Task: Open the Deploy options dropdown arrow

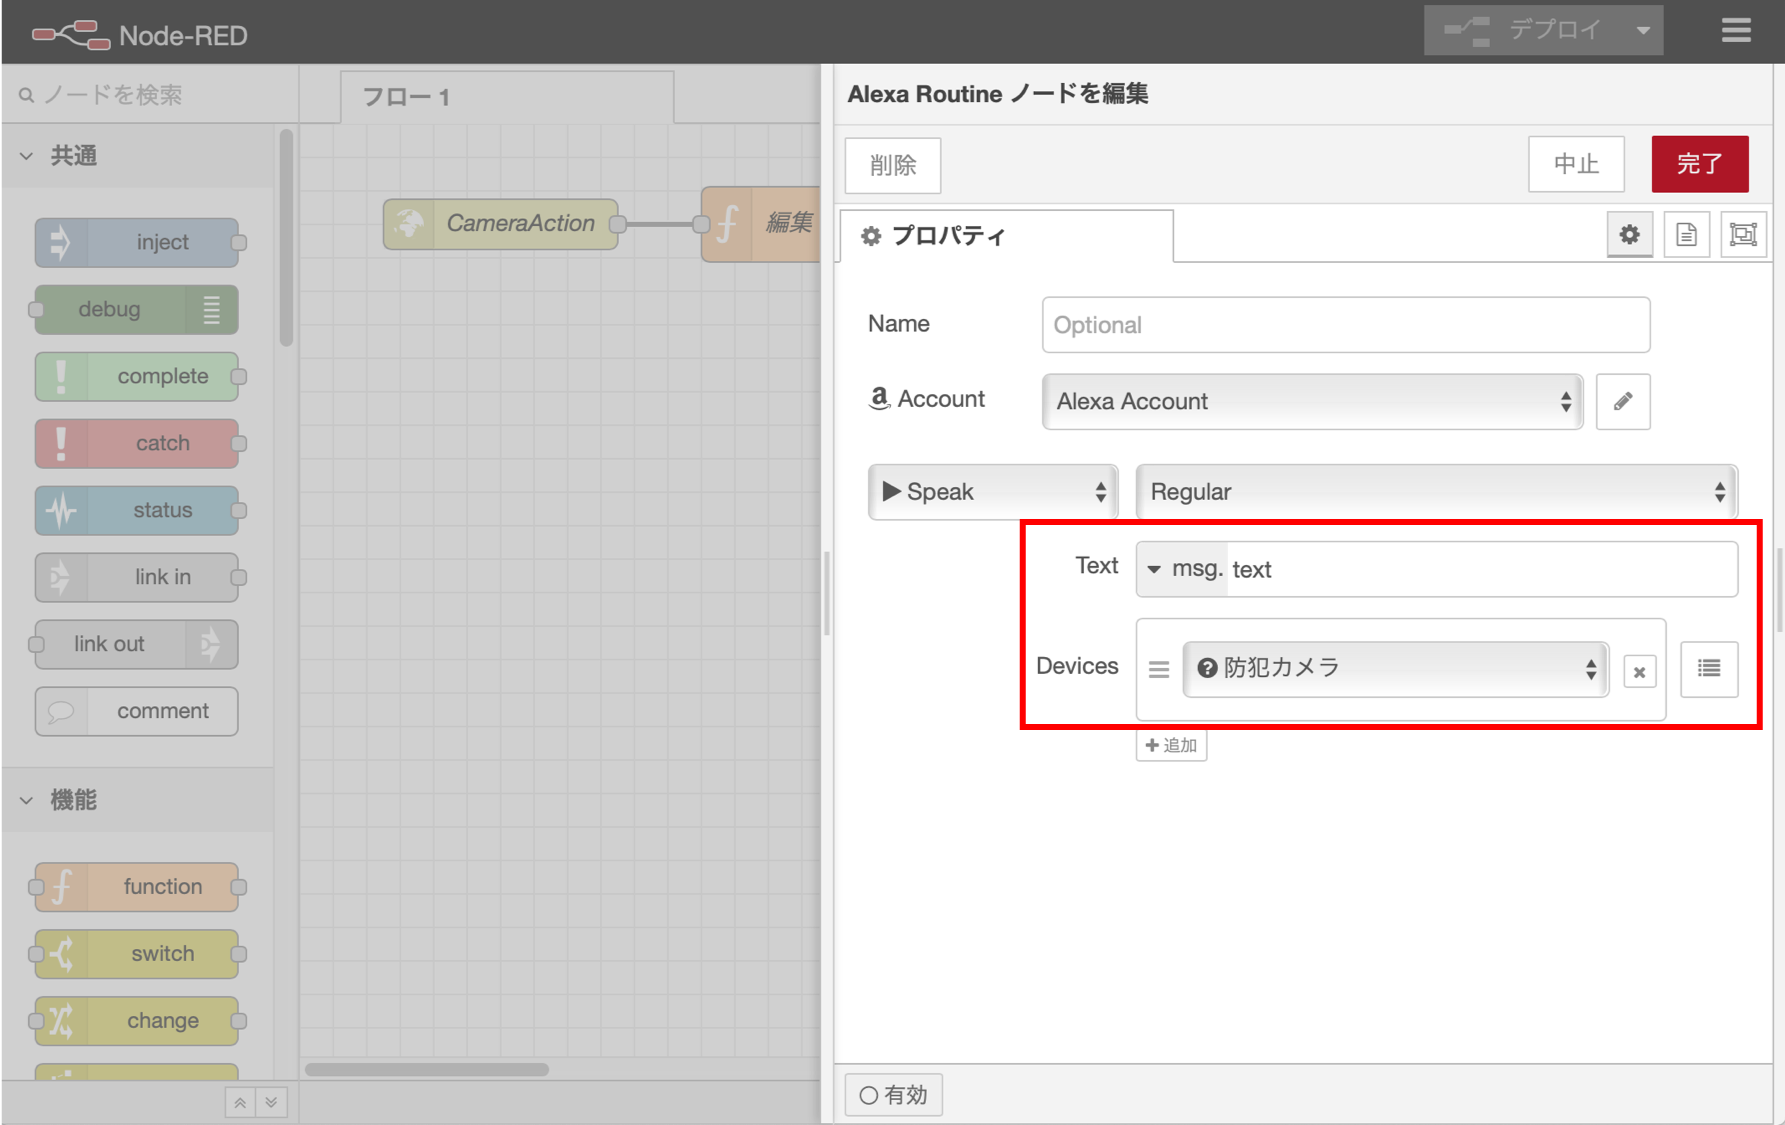Action: tap(1643, 30)
